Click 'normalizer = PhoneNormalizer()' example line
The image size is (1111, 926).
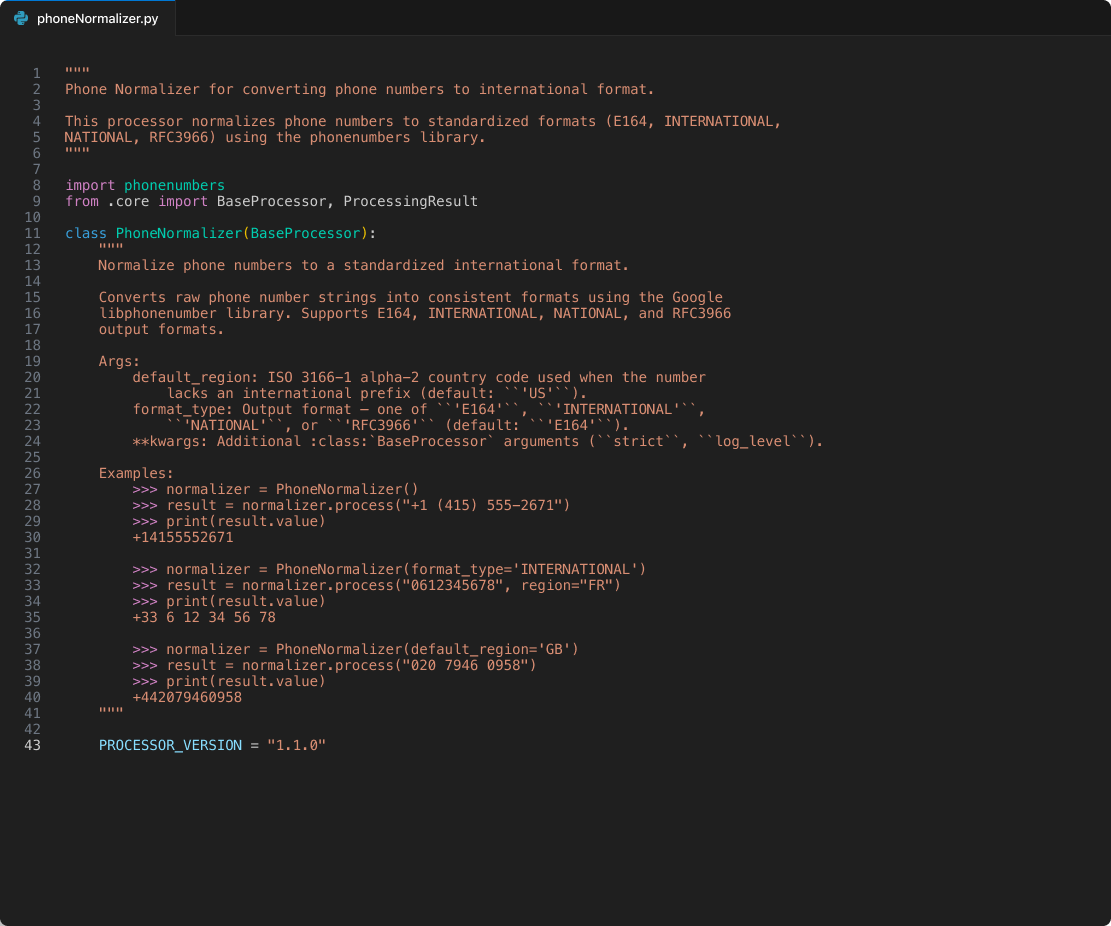pyautogui.click(x=276, y=490)
